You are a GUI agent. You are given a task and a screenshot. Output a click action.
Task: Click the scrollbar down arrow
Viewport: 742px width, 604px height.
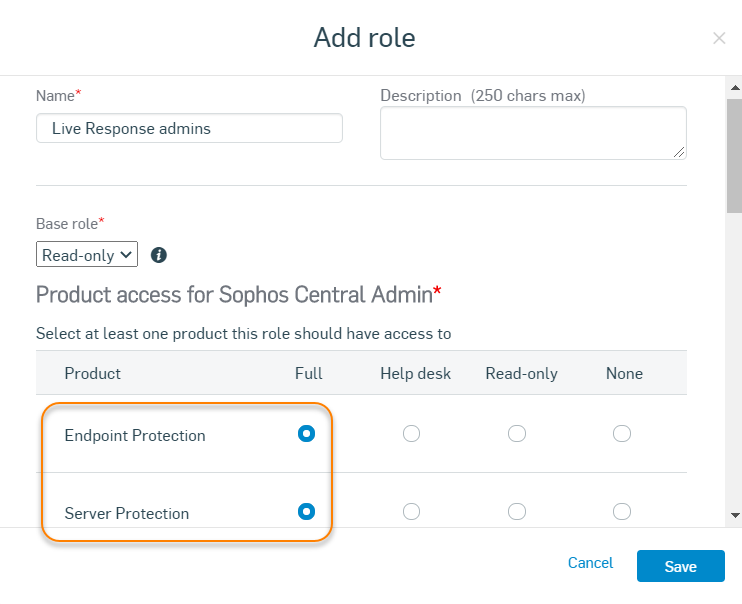pyautogui.click(x=735, y=515)
